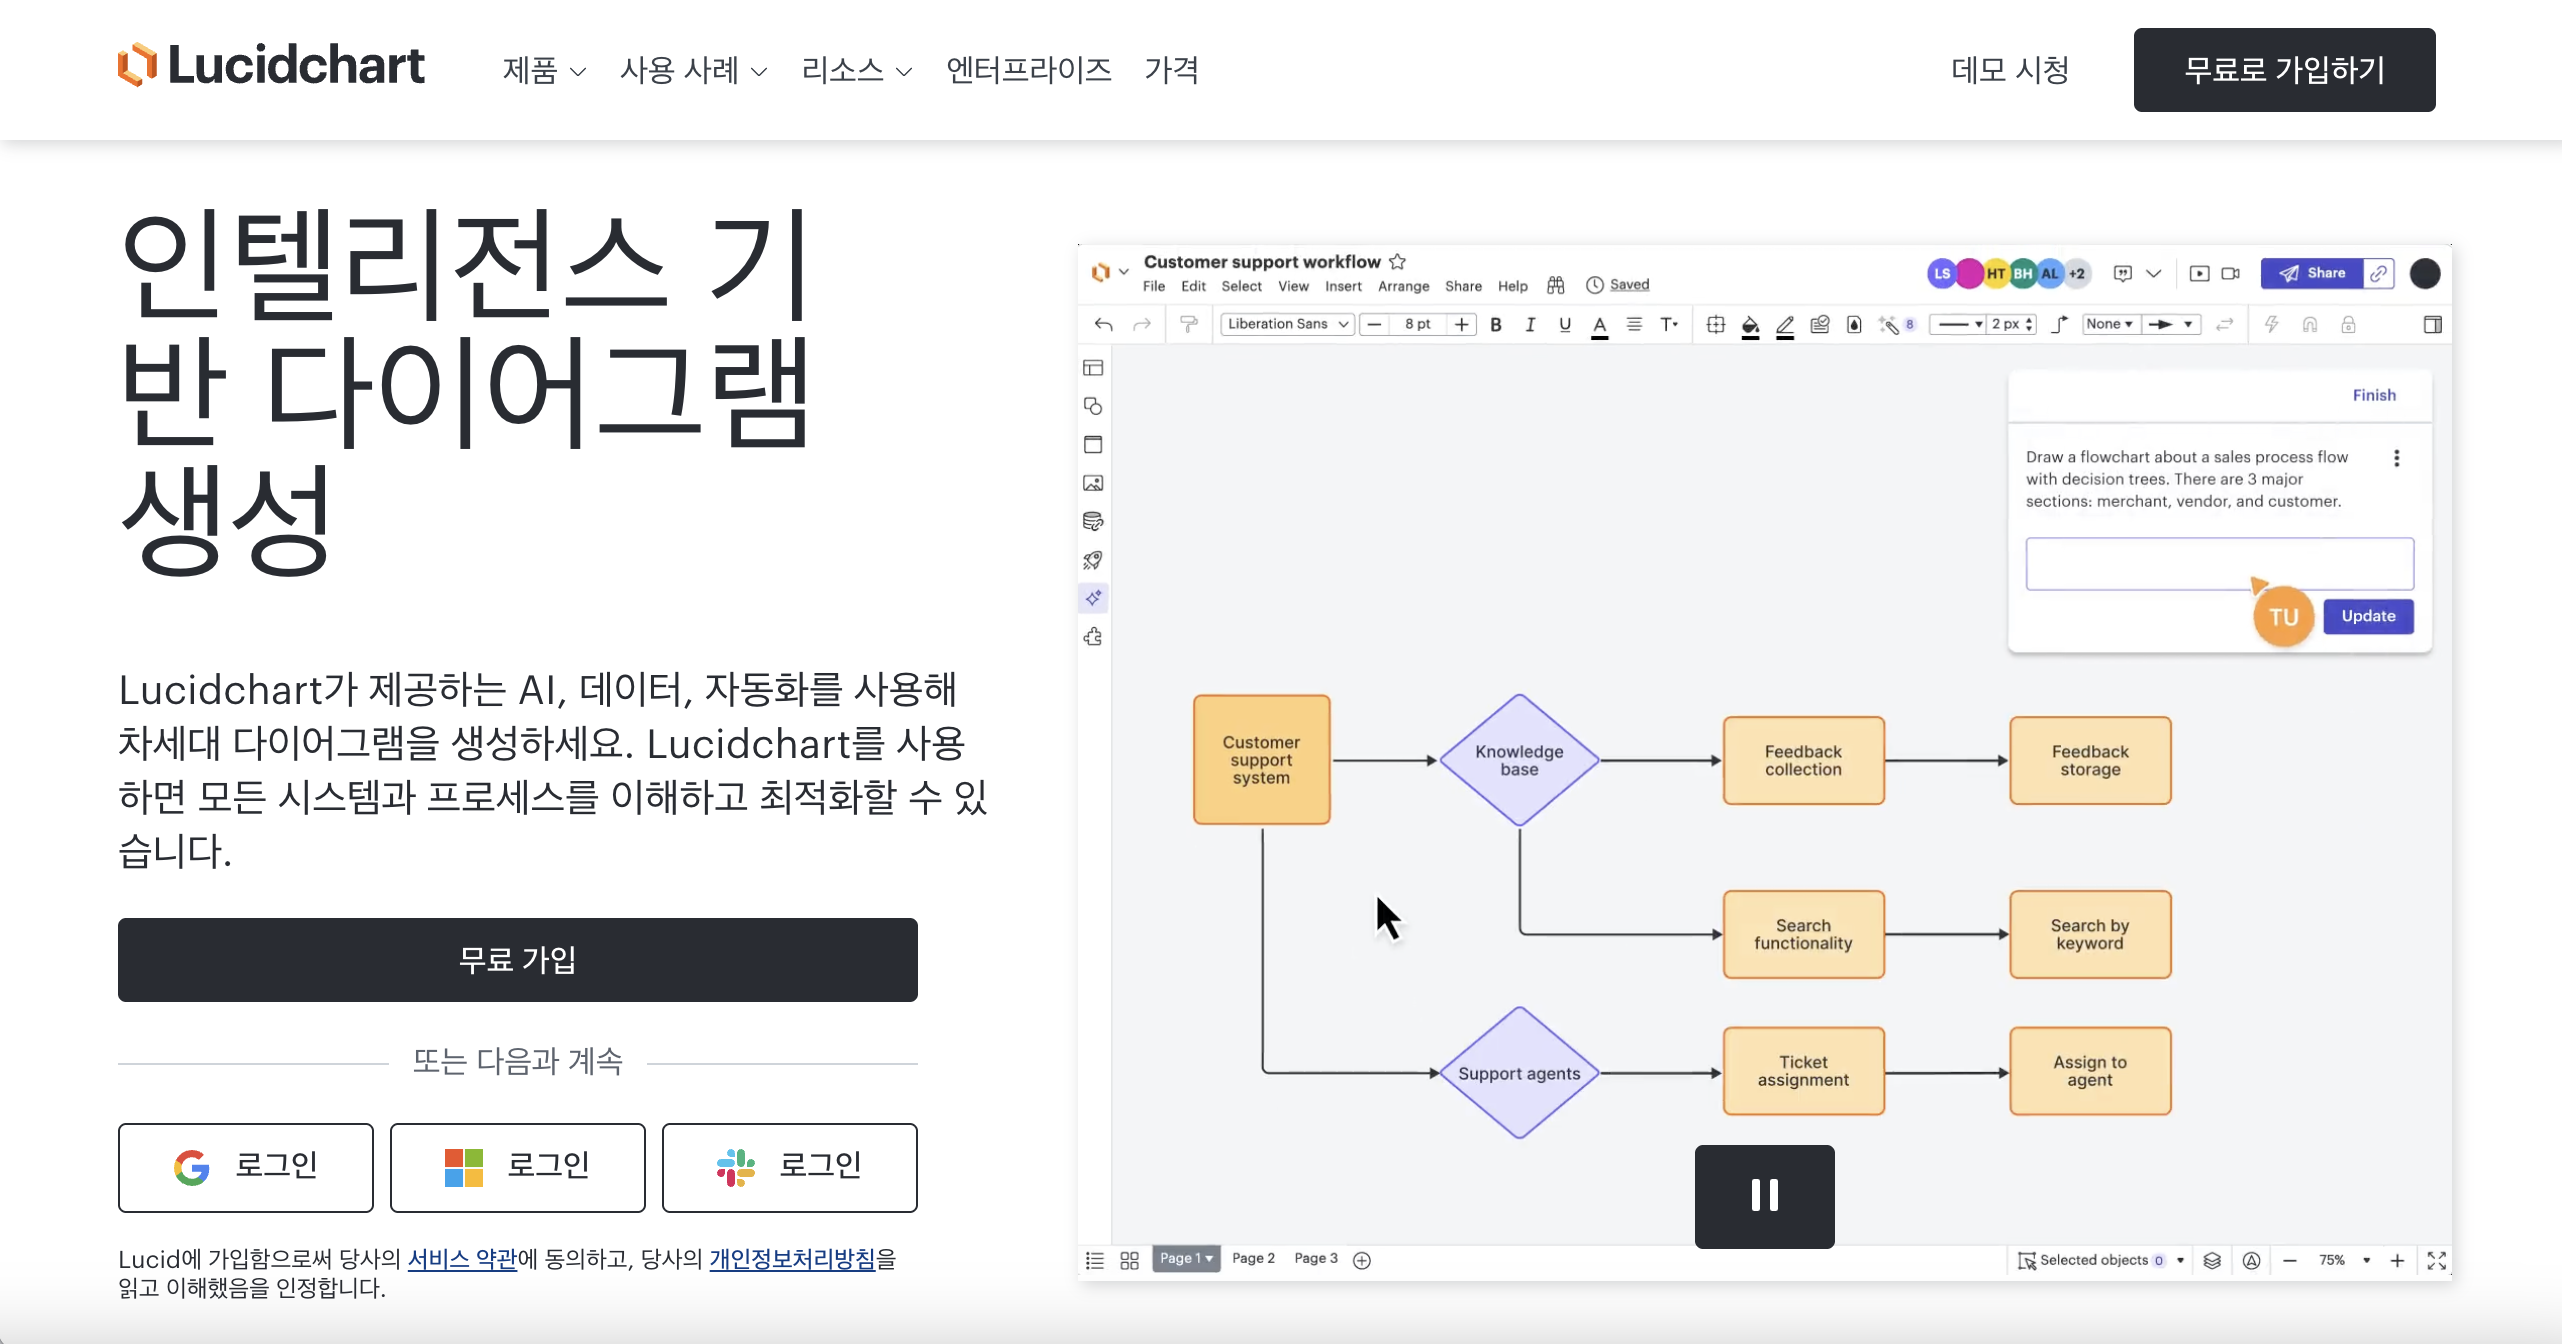Screen dimensions: 2562x1344
Task: Open the shapes panel in left sidebar
Action: [x=1093, y=406]
